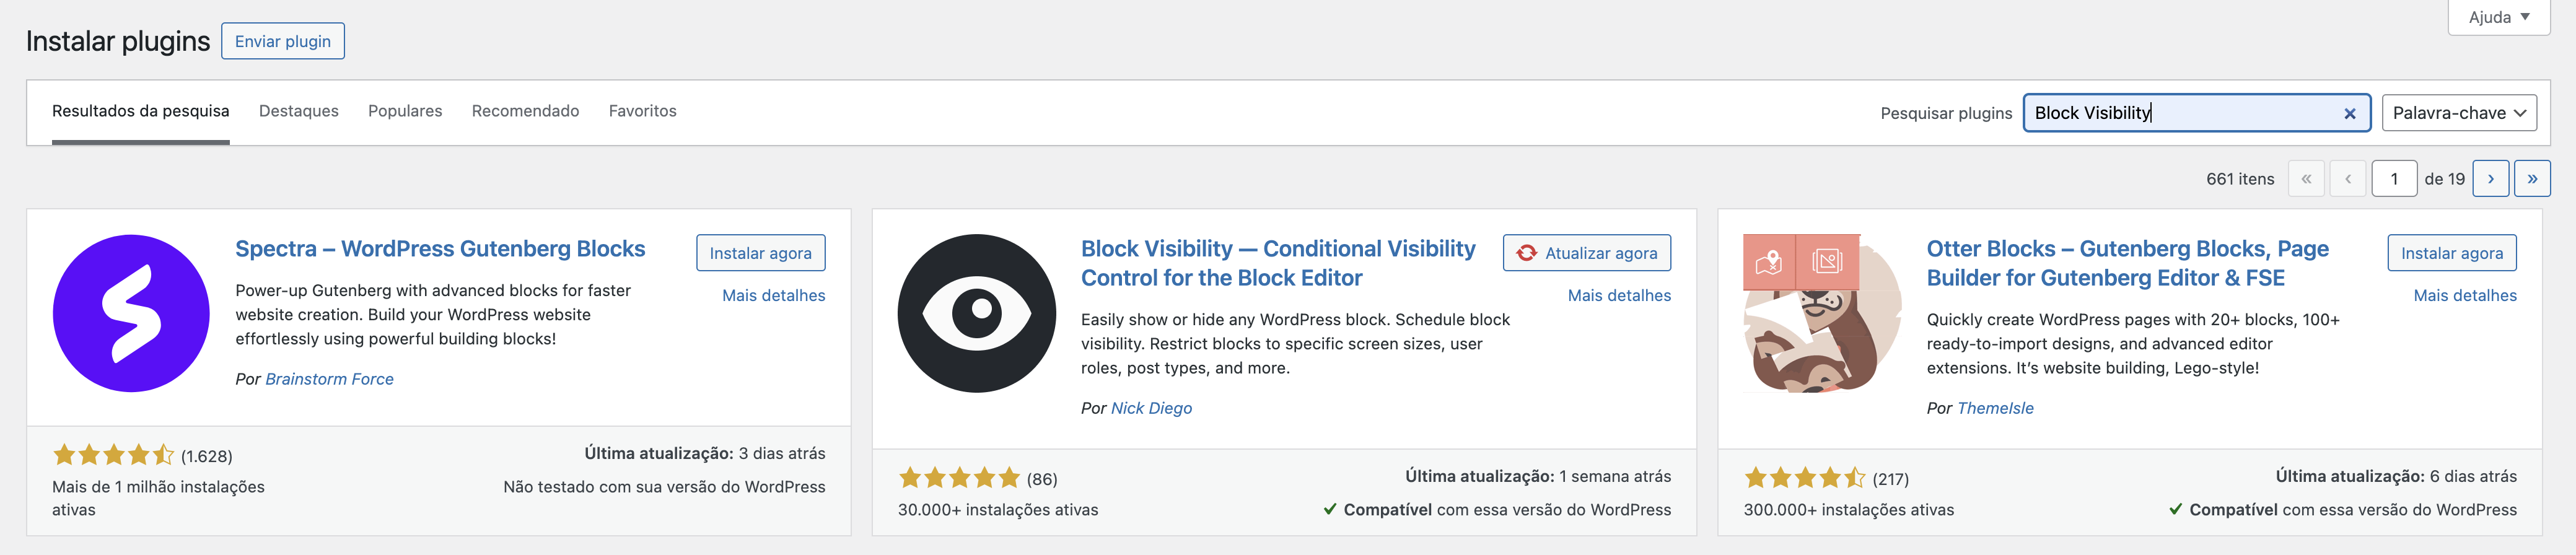Expand the Ajuda help panel

click(x=2498, y=17)
